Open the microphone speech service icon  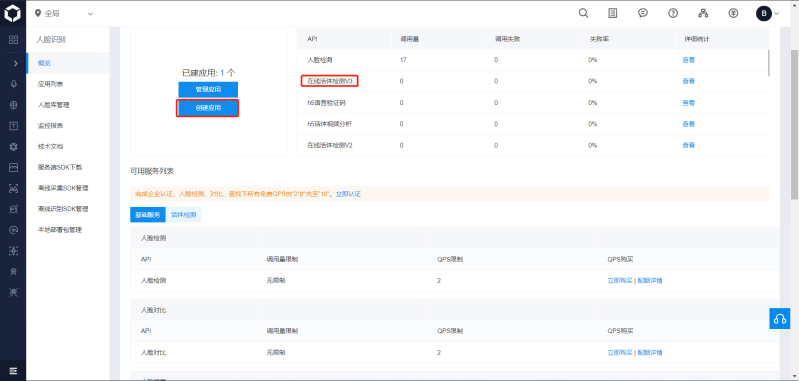[x=14, y=84]
